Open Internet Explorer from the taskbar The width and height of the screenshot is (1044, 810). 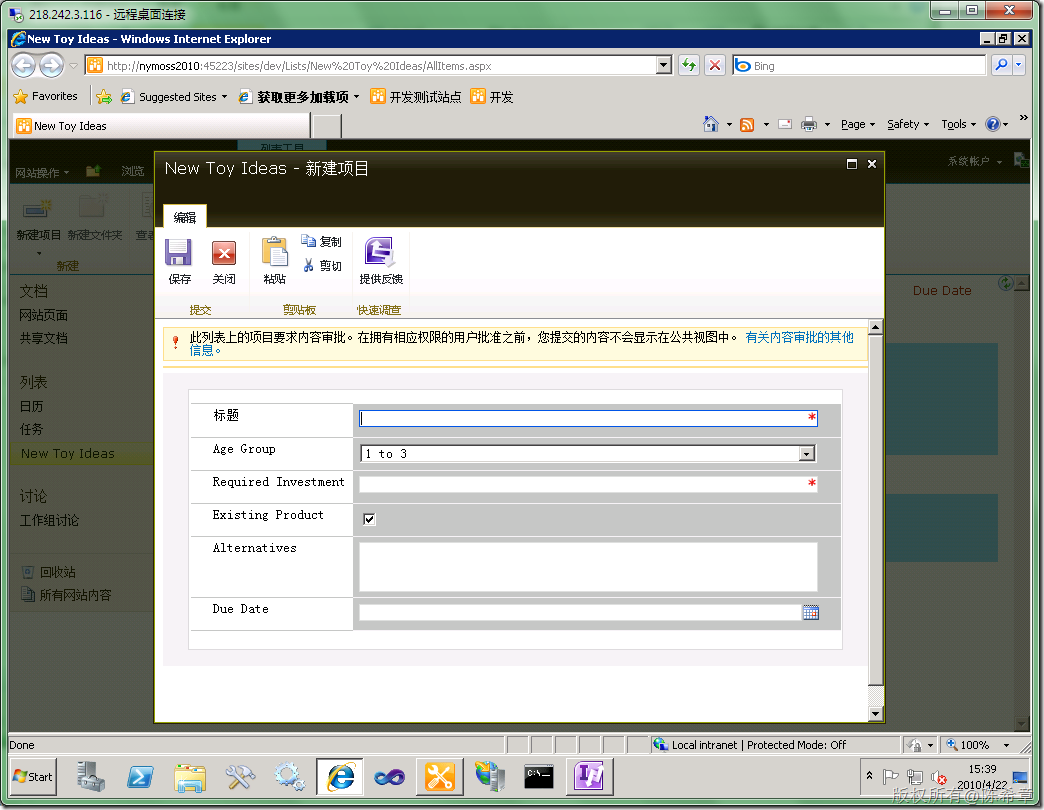(340, 777)
